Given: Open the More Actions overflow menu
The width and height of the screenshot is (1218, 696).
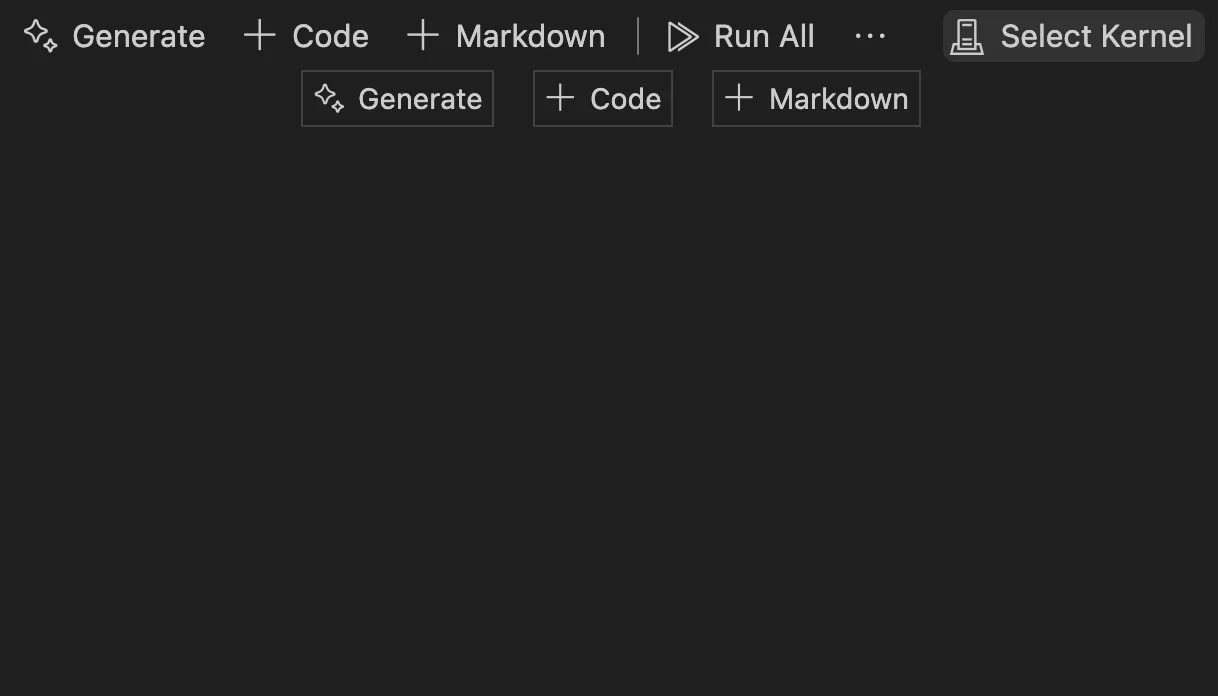Looking at the screenshot, I should click(871, 36).
